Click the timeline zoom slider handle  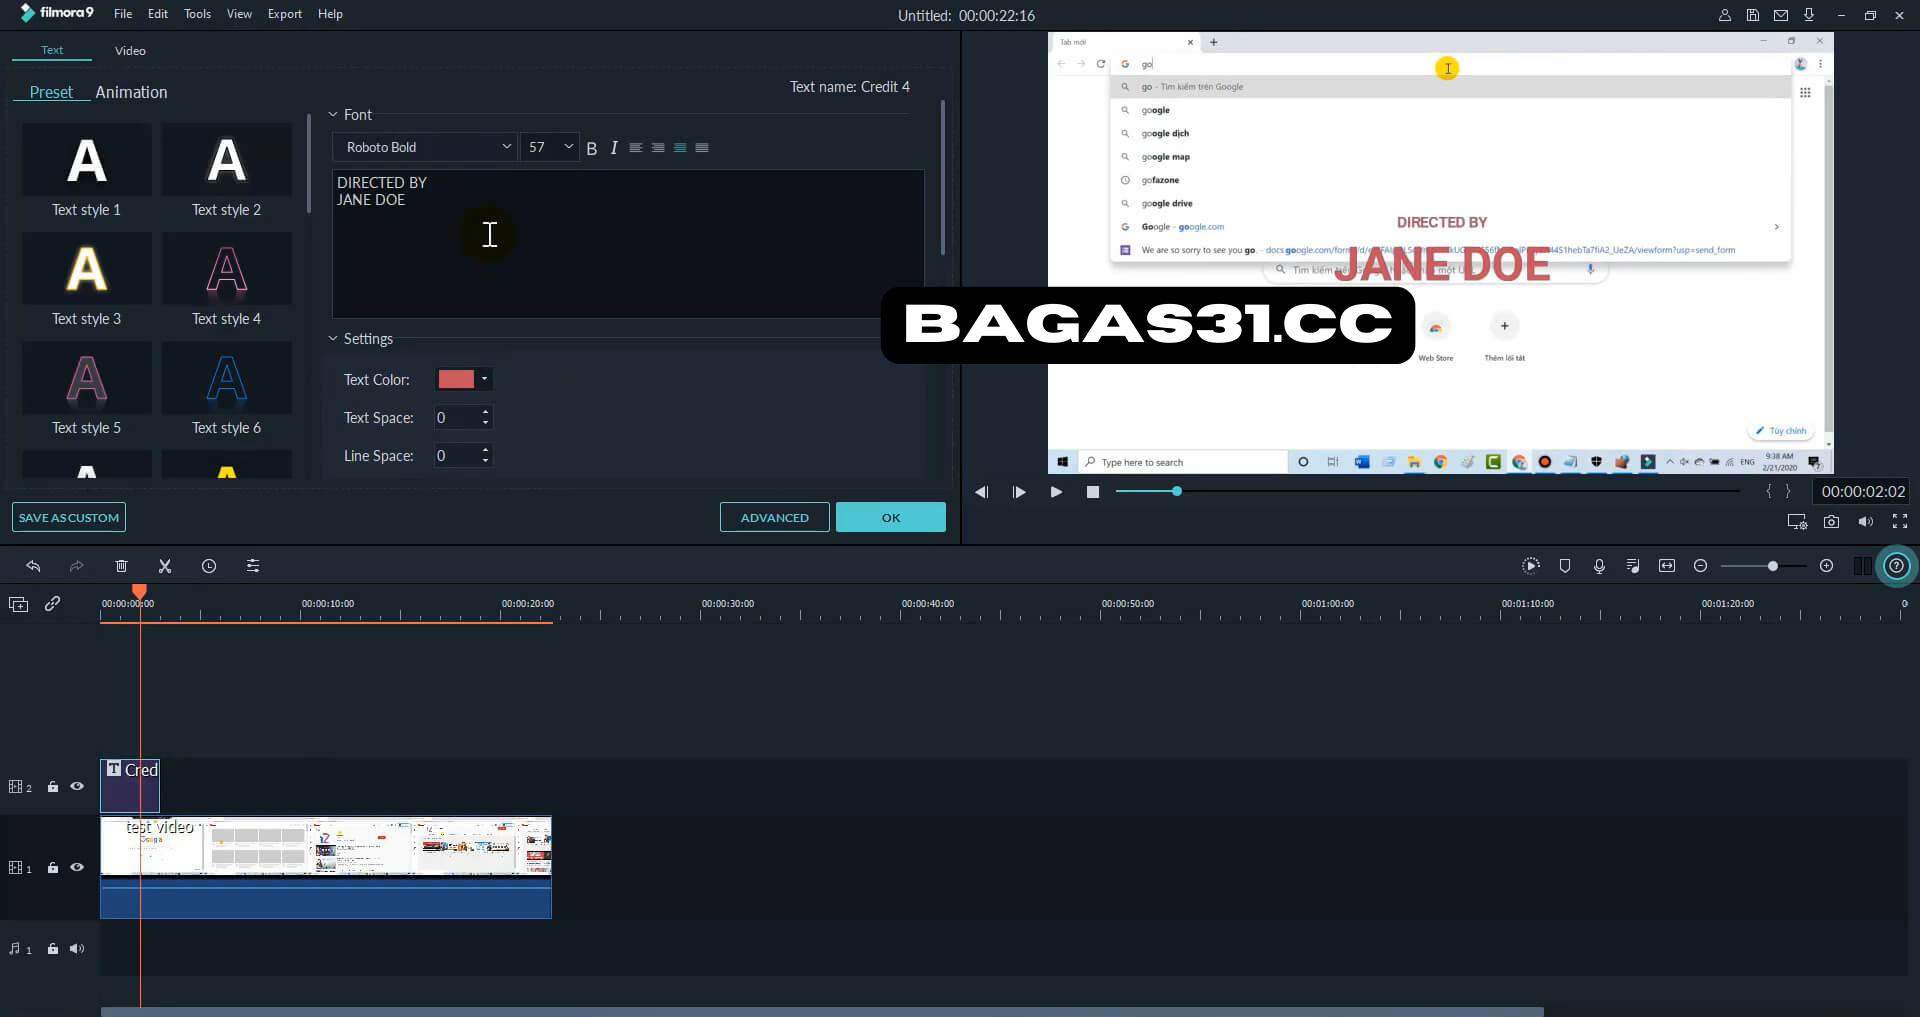pos(1773,566)
